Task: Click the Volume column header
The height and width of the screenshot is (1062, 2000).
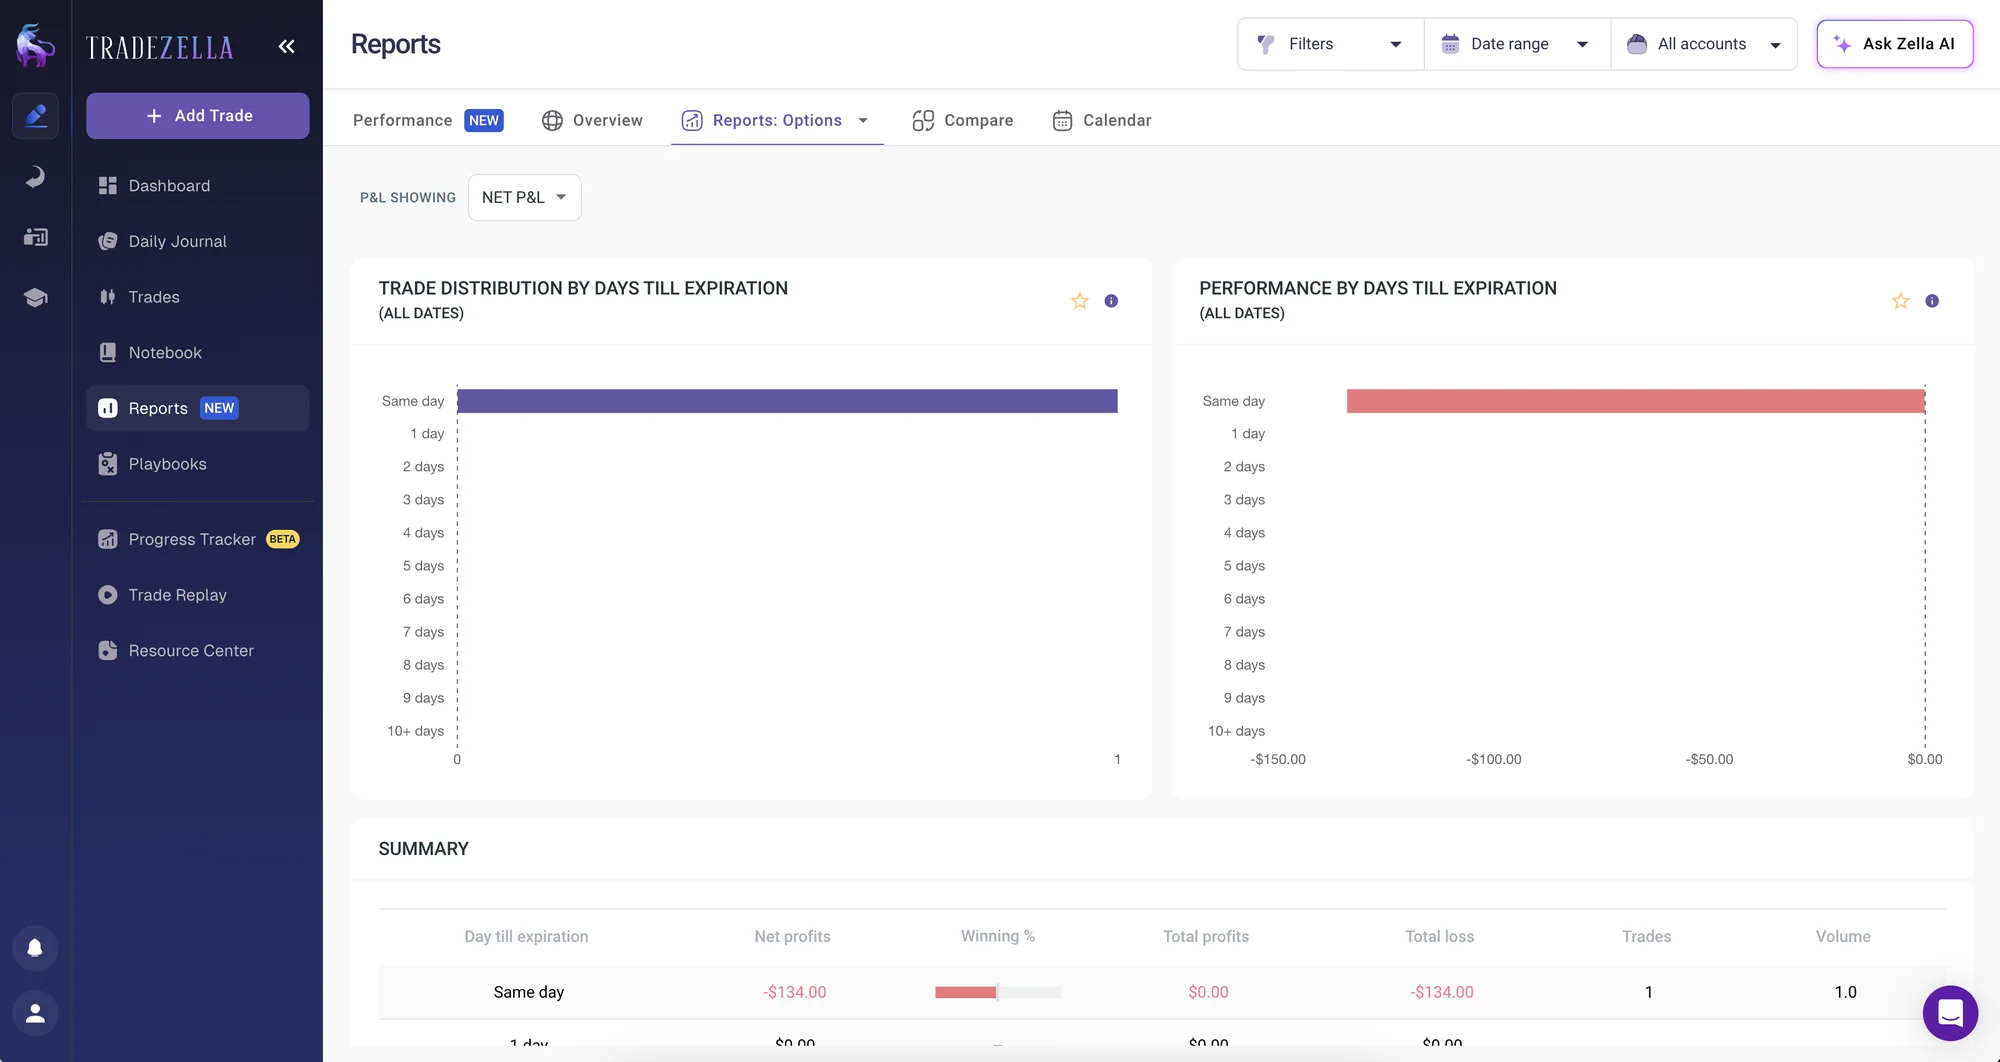Action: pos(1843,937)
